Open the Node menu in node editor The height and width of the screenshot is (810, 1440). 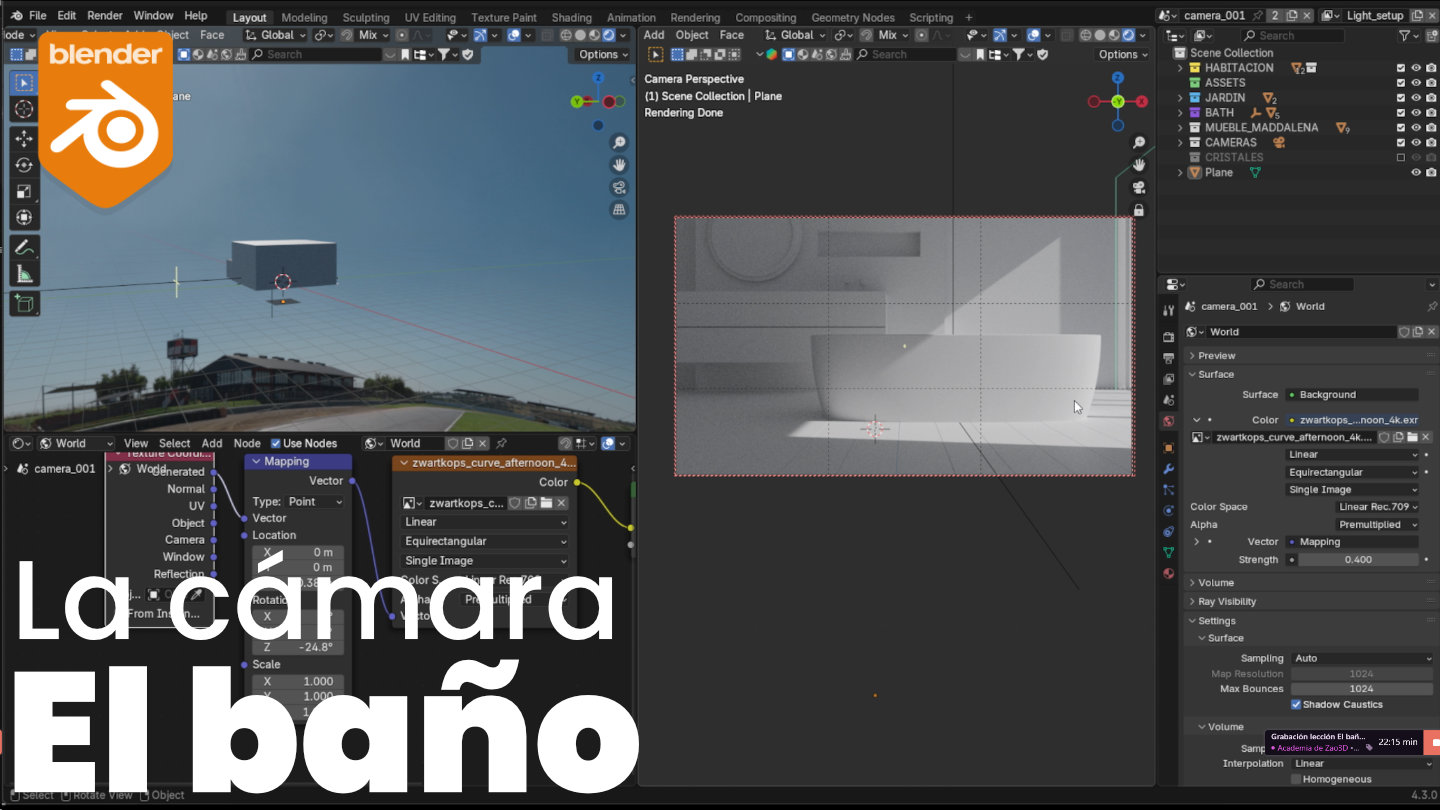coord(247,444)
